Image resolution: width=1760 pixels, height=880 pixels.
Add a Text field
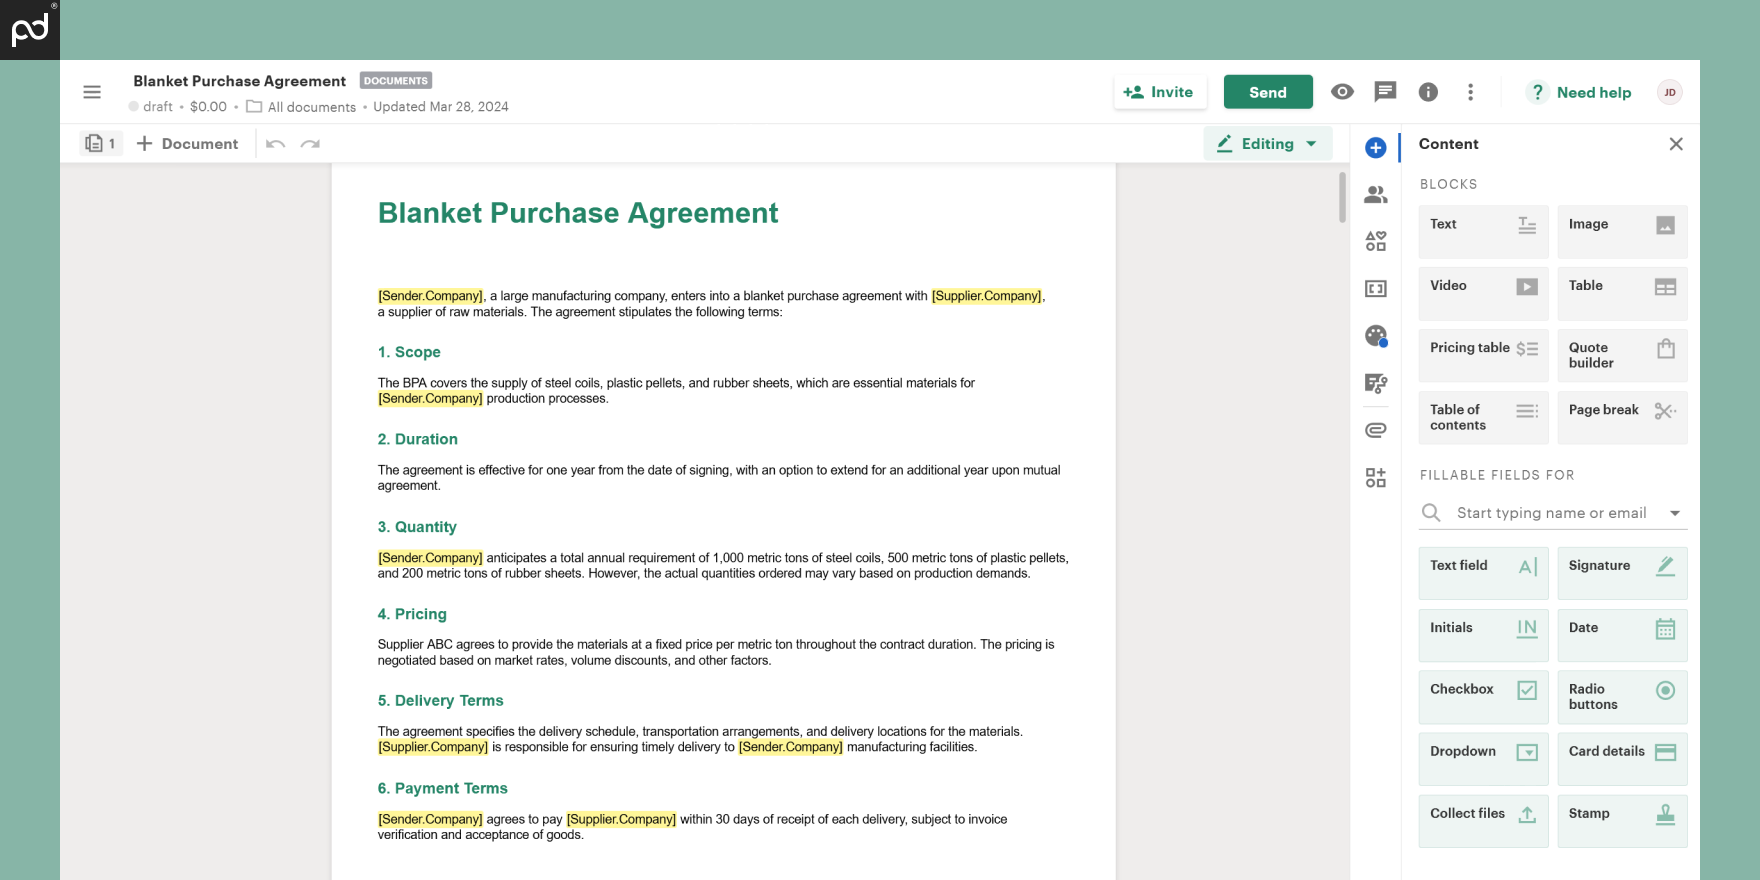[1483, 573]
